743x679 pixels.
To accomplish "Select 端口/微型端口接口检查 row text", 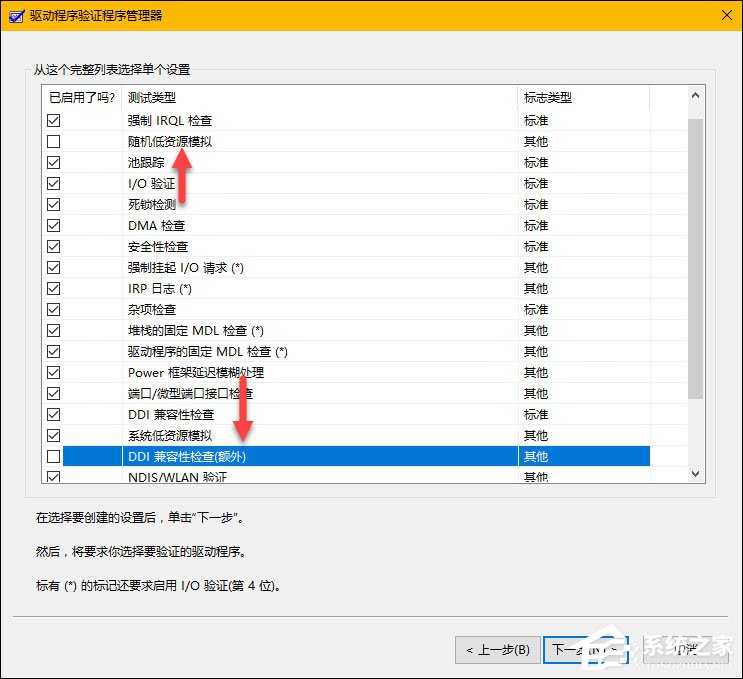I will pyautogui.click(x=190, y=393).
